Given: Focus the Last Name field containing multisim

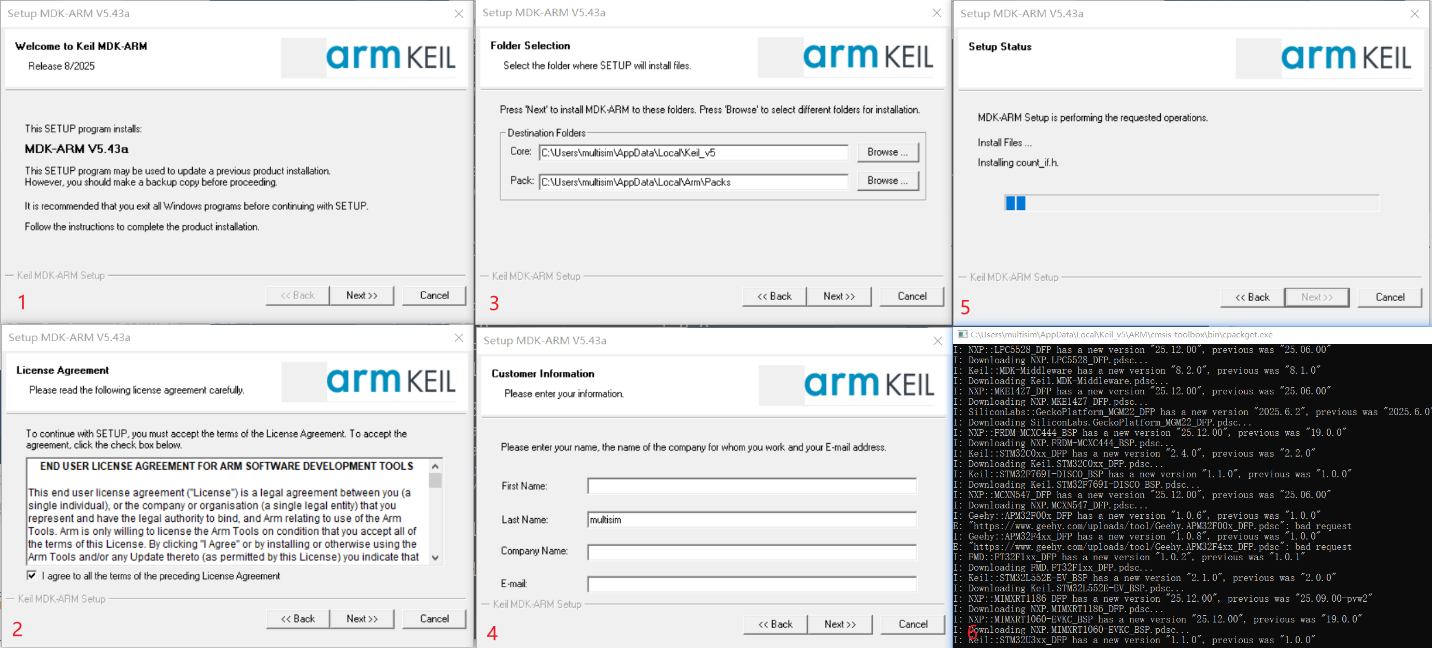Looking at the screenshot, I should (x=752, y=519).
